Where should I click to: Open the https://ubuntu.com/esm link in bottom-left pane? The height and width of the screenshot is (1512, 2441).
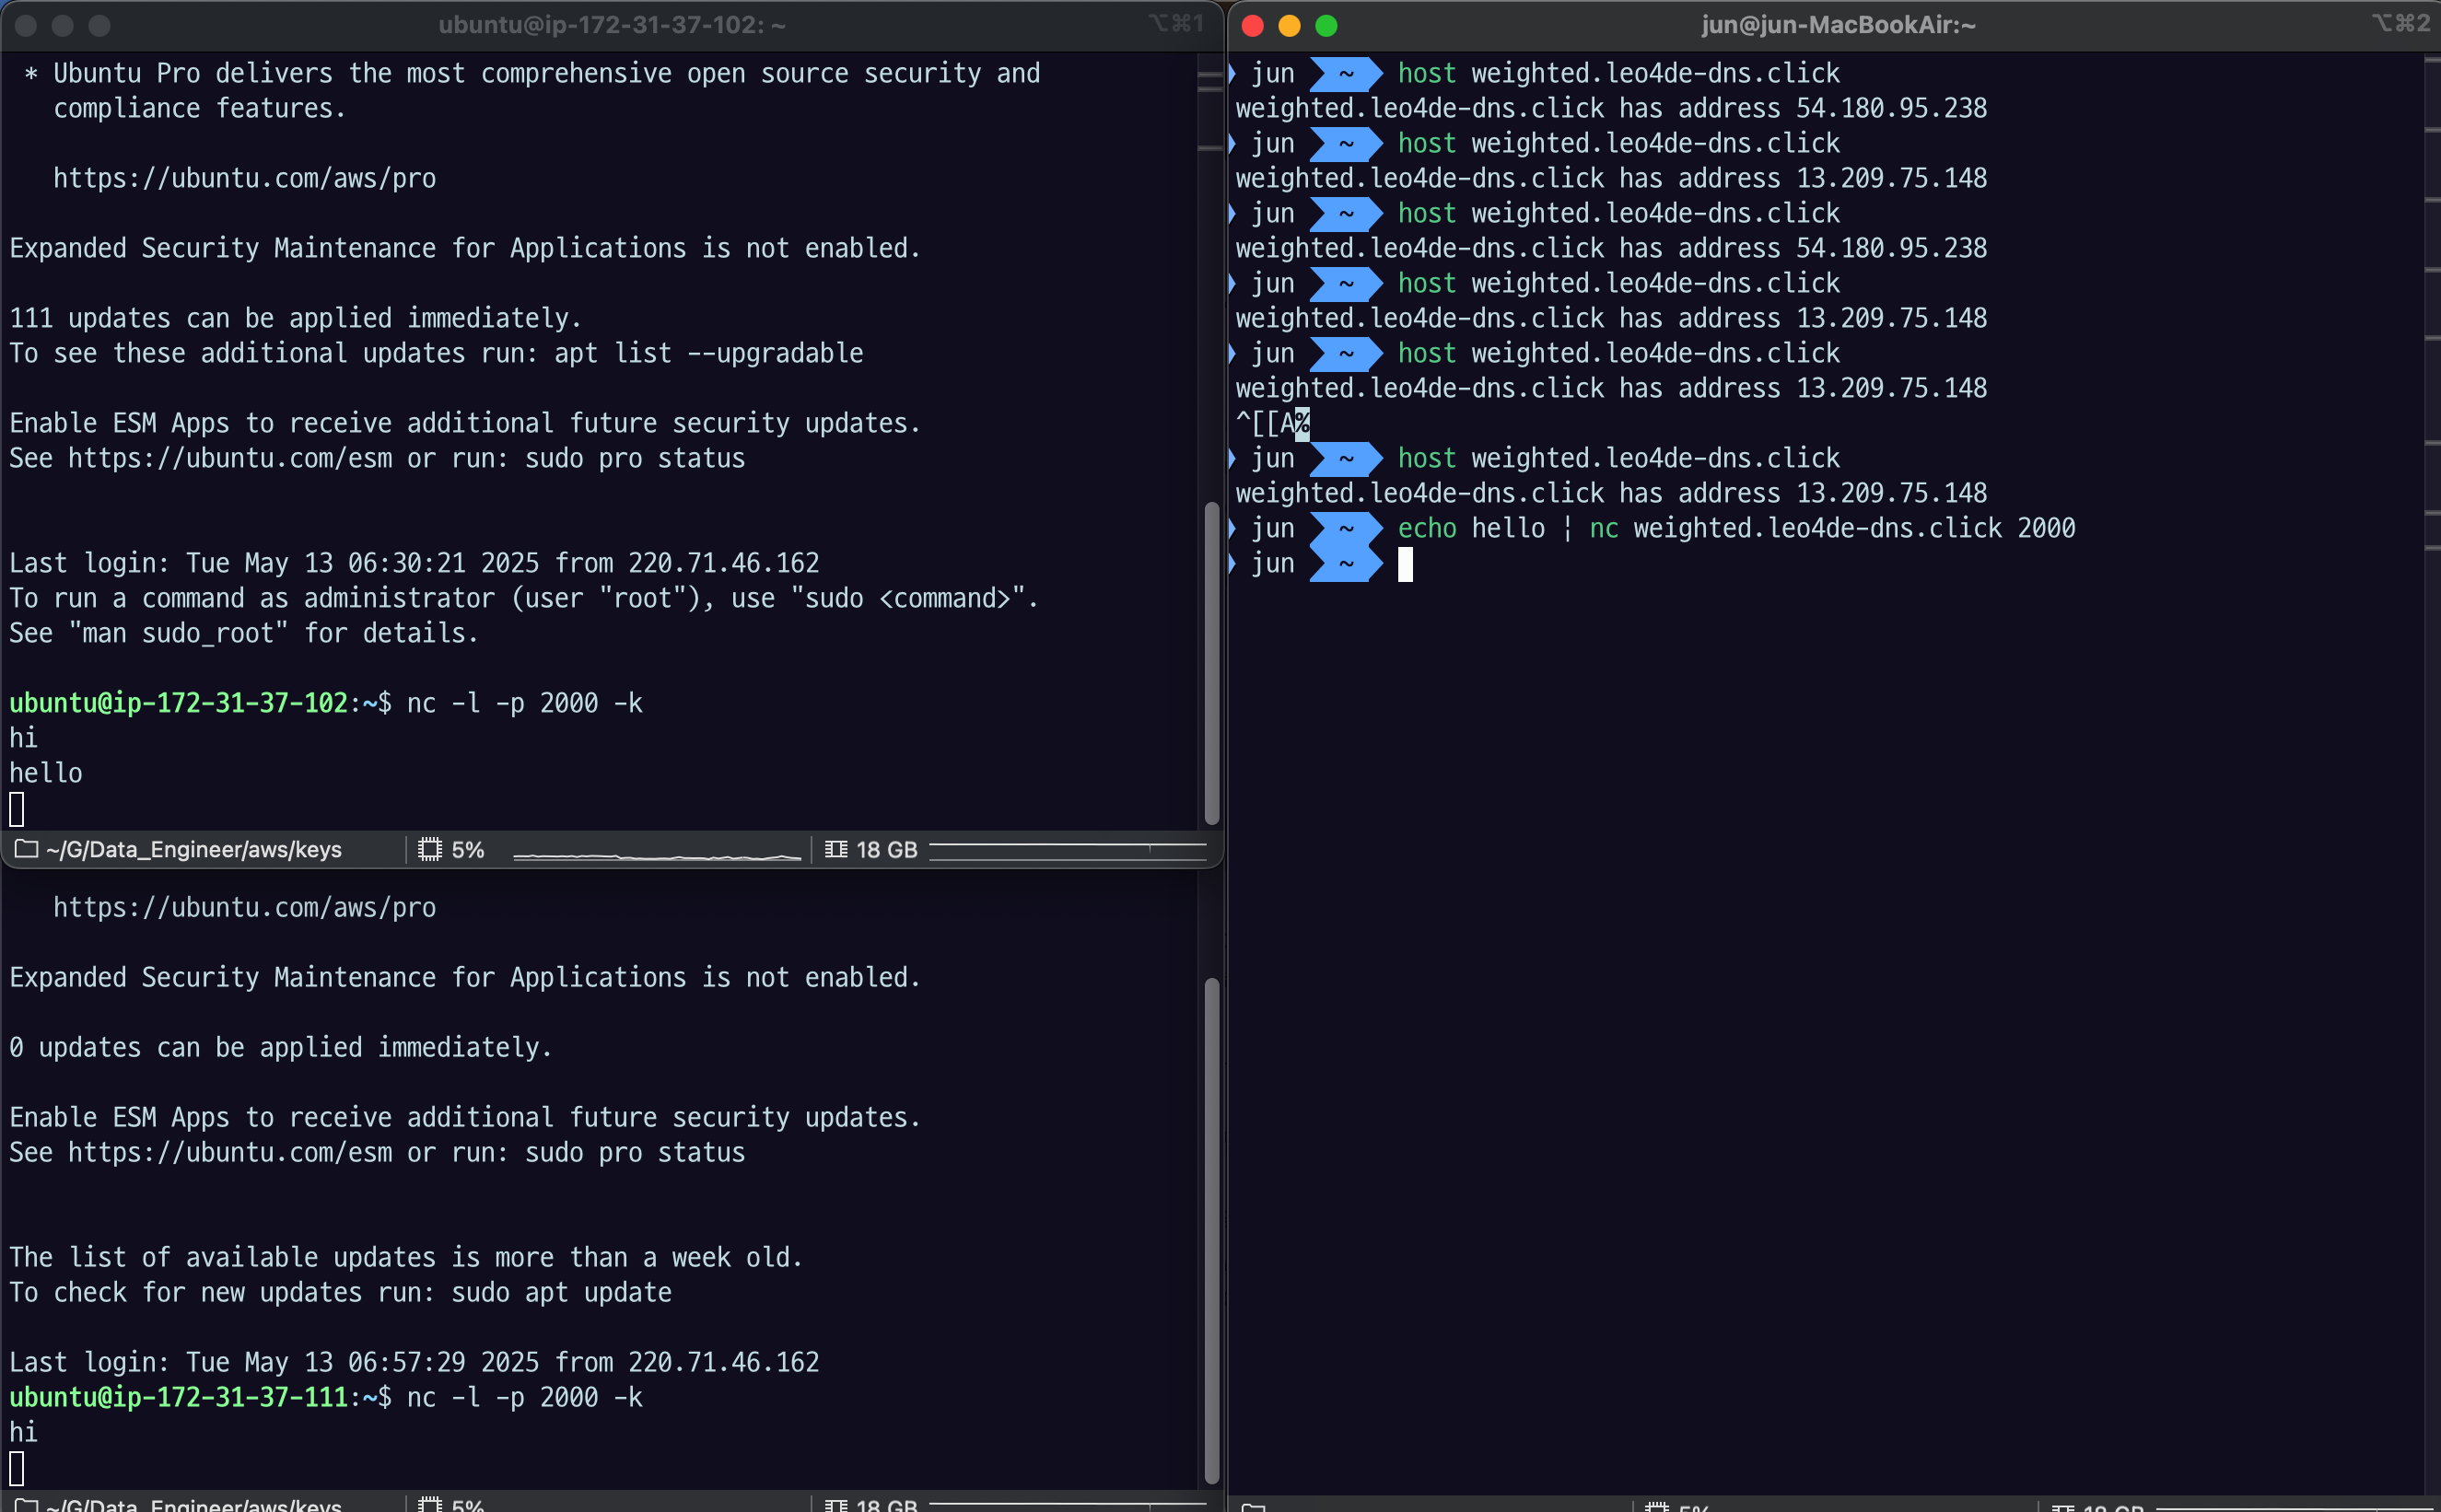click(x=229, y=1153)
